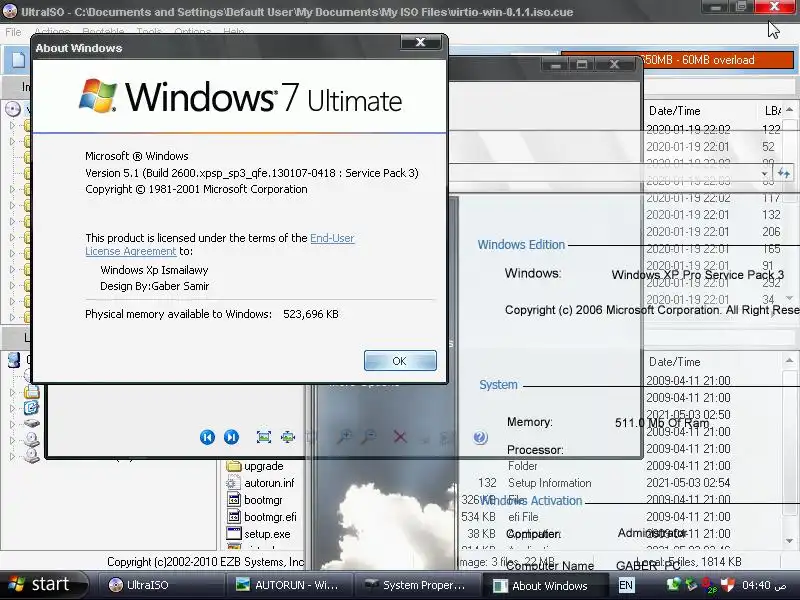Click the Date/Time column header in upper list
The width and height of the screenshot is (800, 600).
pos(674,111)
